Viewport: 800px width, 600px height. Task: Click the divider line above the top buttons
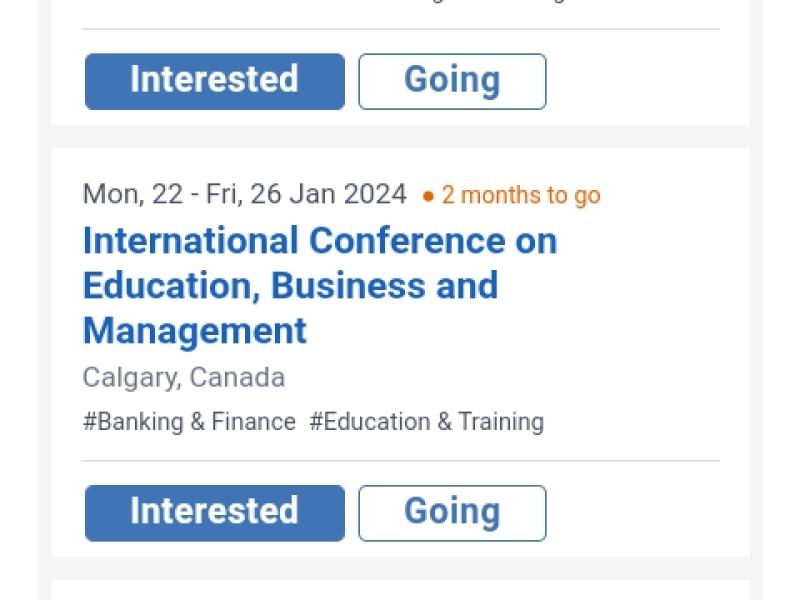(400, 29)
